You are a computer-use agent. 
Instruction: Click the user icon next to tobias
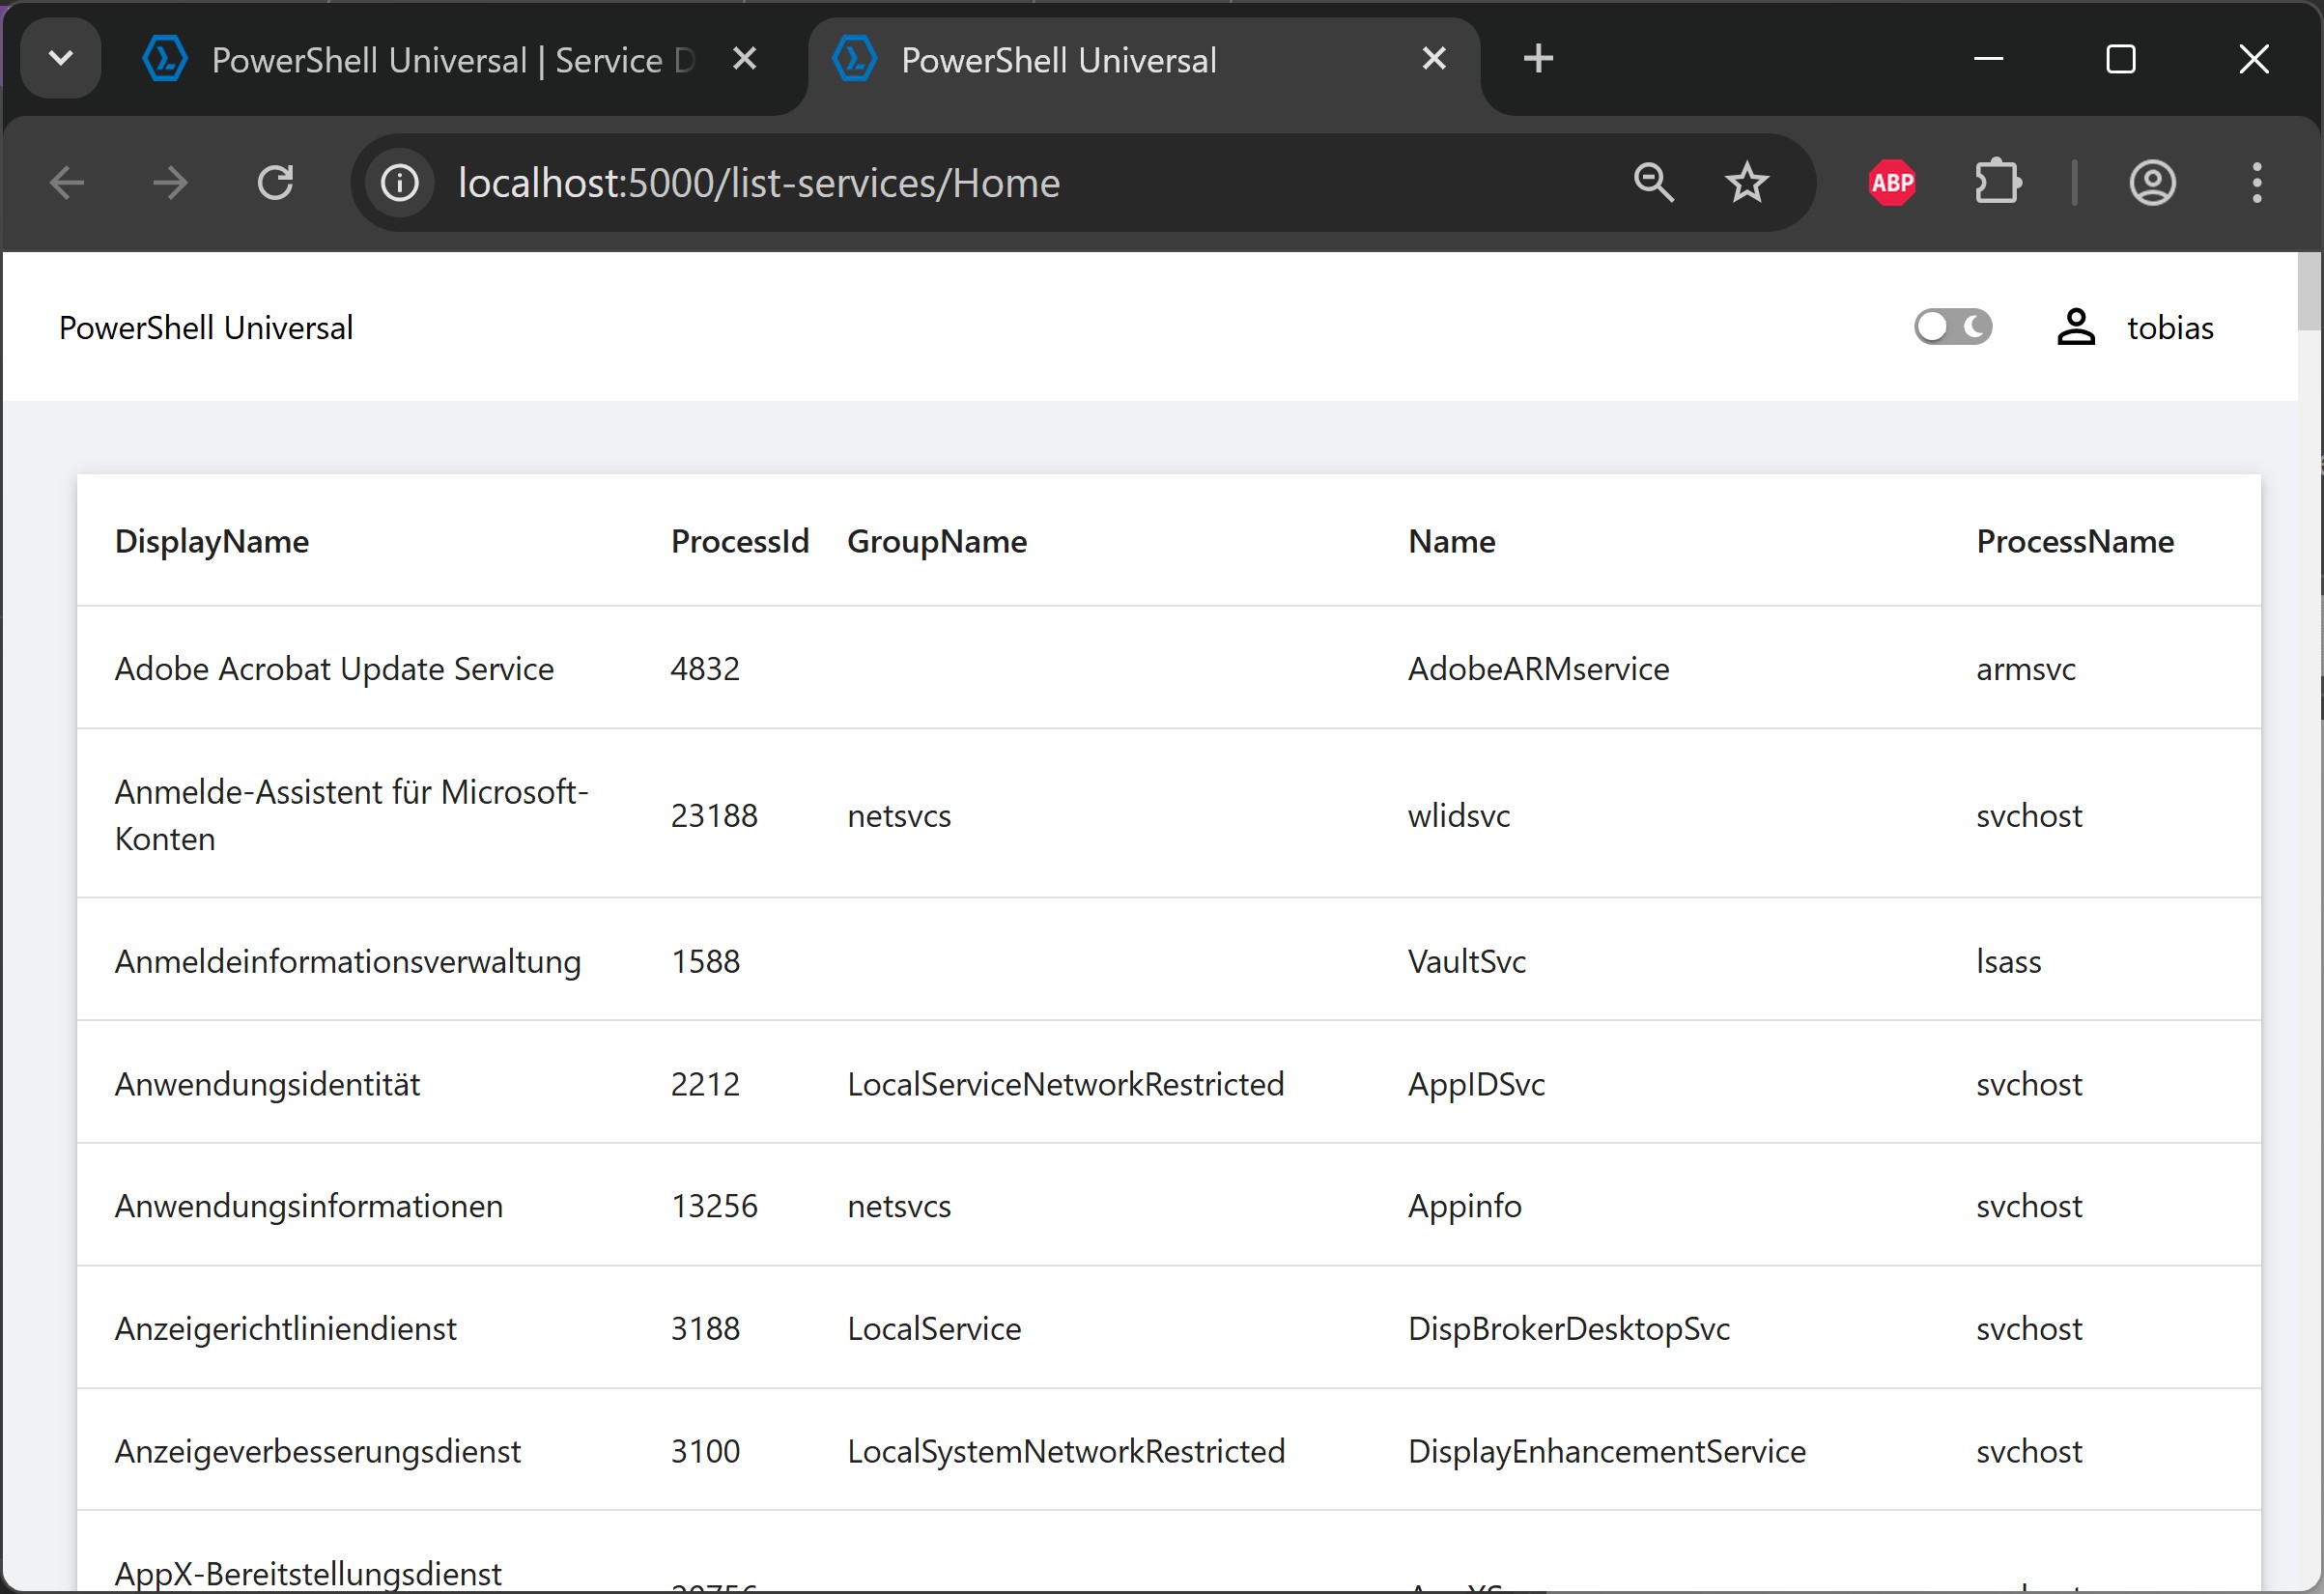tap(2076, 327)
